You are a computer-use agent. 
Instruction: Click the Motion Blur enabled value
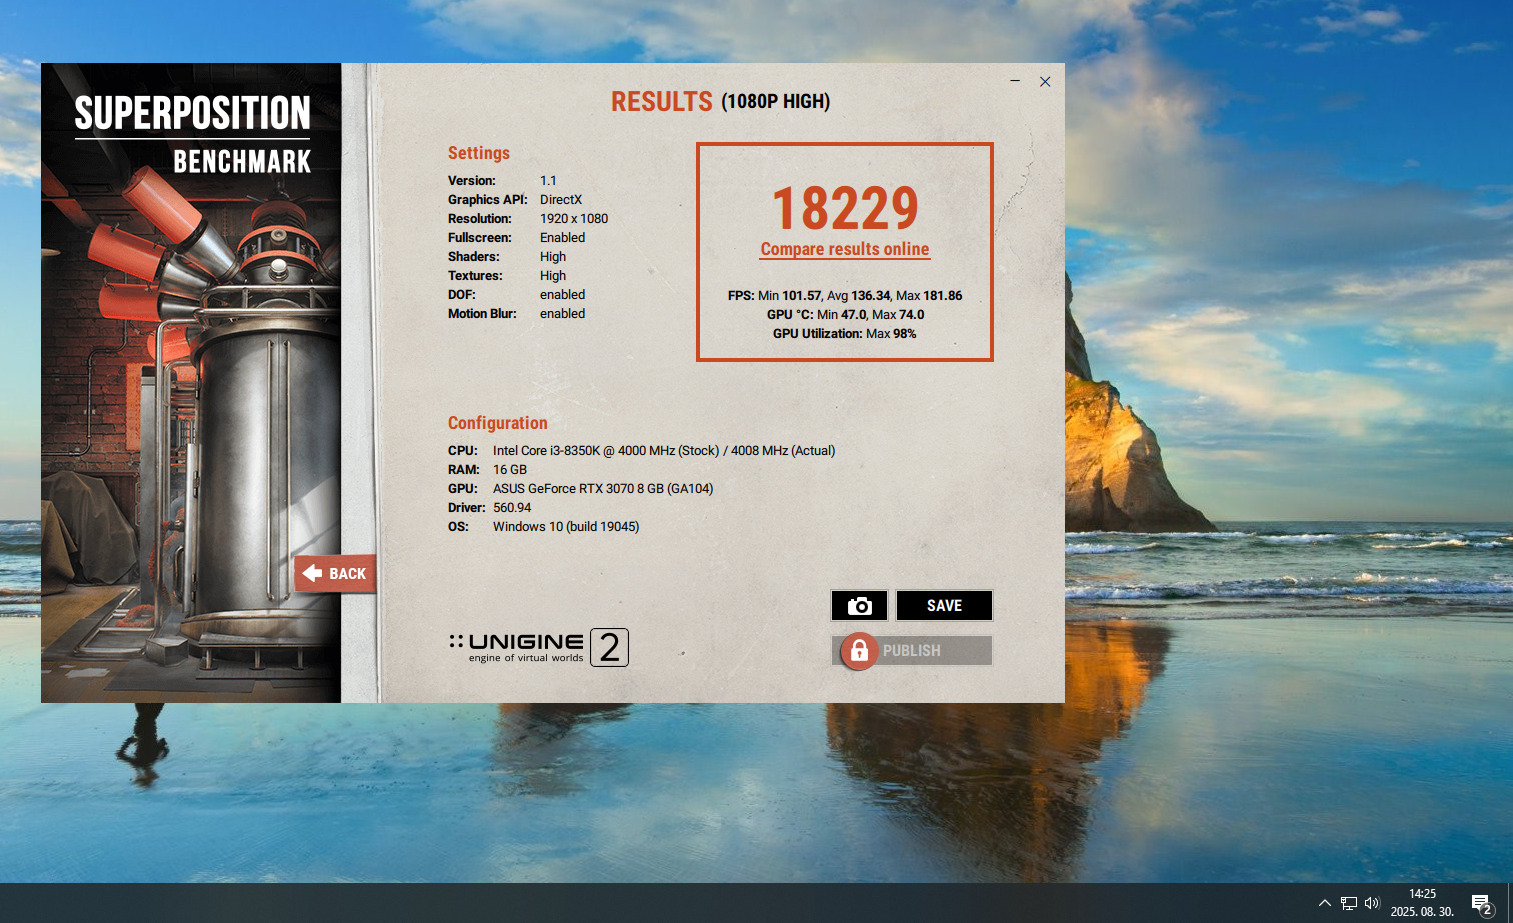pos(563,314)
